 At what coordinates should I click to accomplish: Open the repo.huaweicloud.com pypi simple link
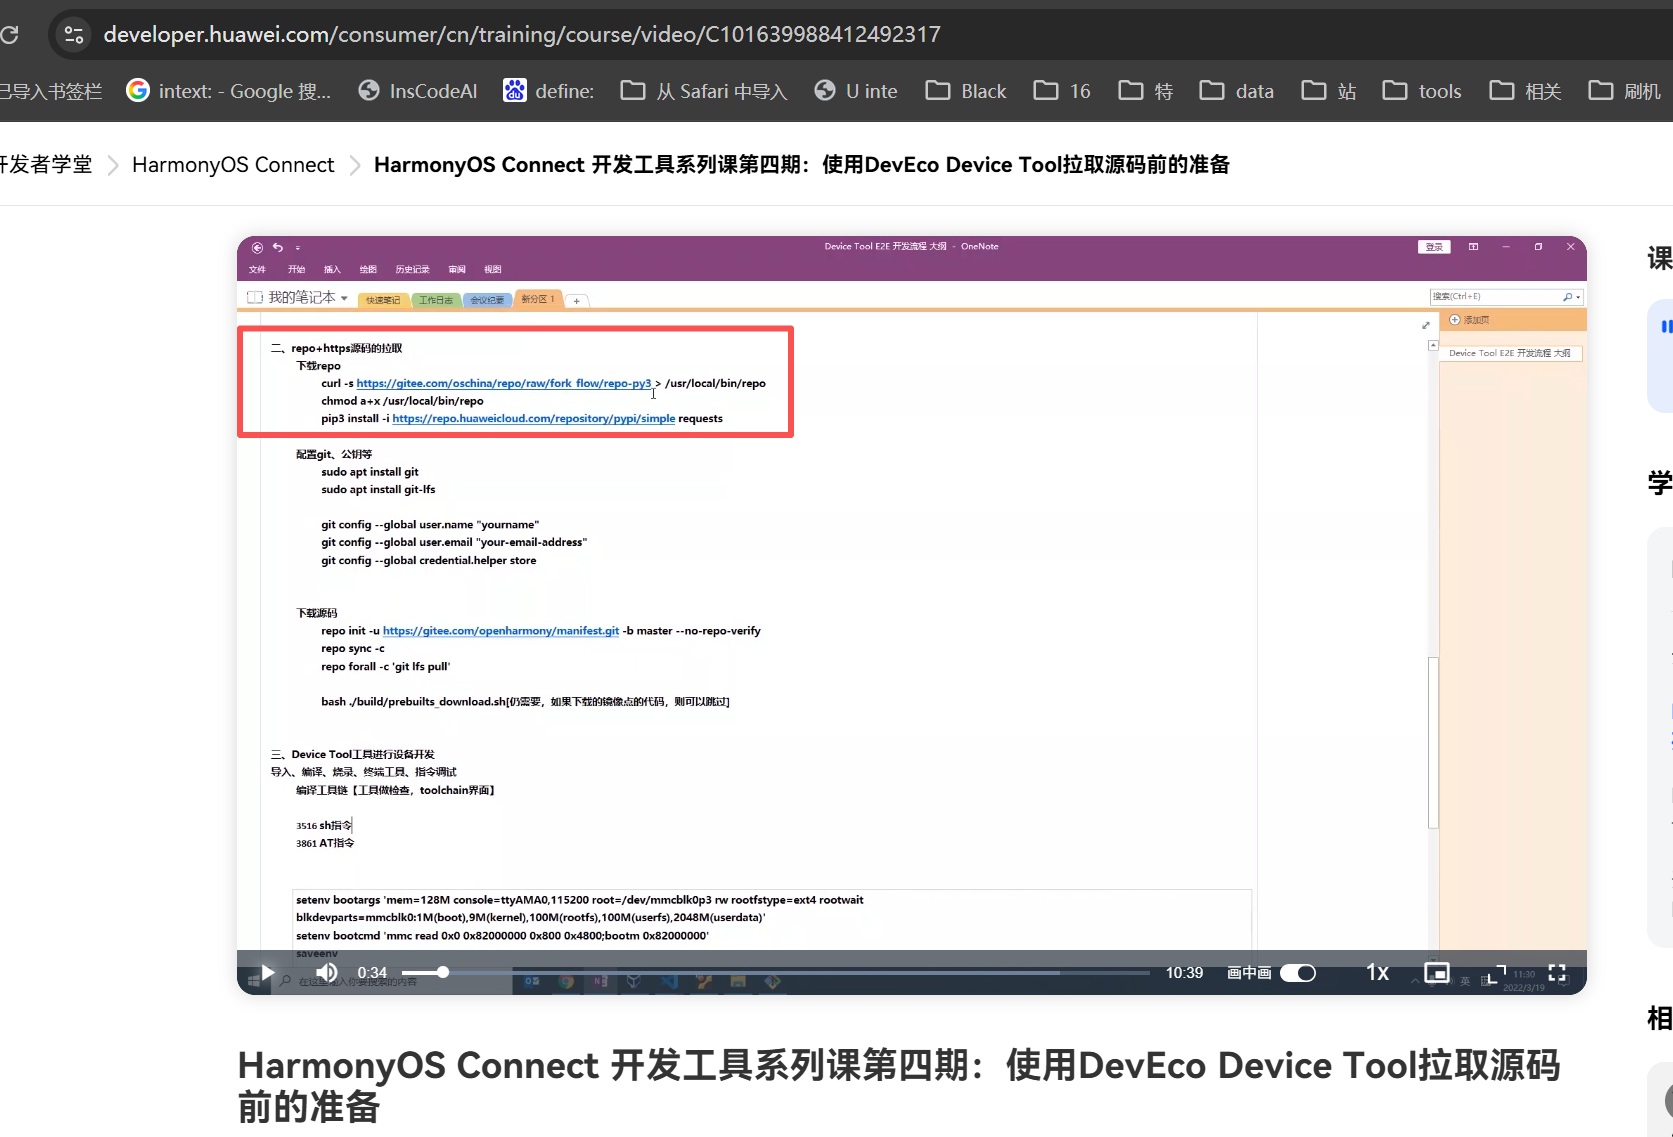click(x=534, y=419)
